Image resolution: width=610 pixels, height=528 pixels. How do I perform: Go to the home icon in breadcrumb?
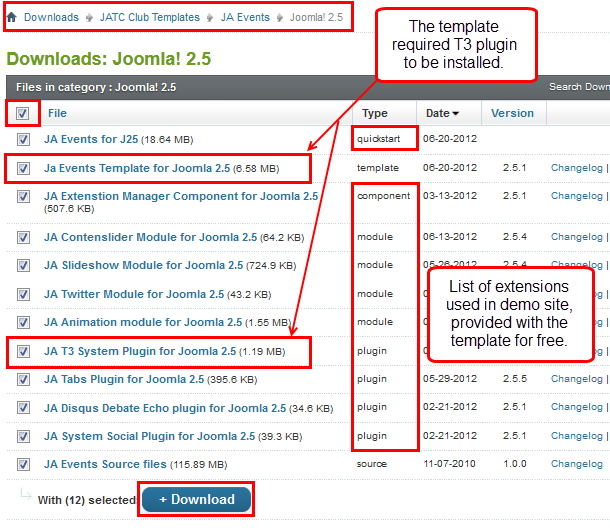pyautogui.click(x=12, y=17)
